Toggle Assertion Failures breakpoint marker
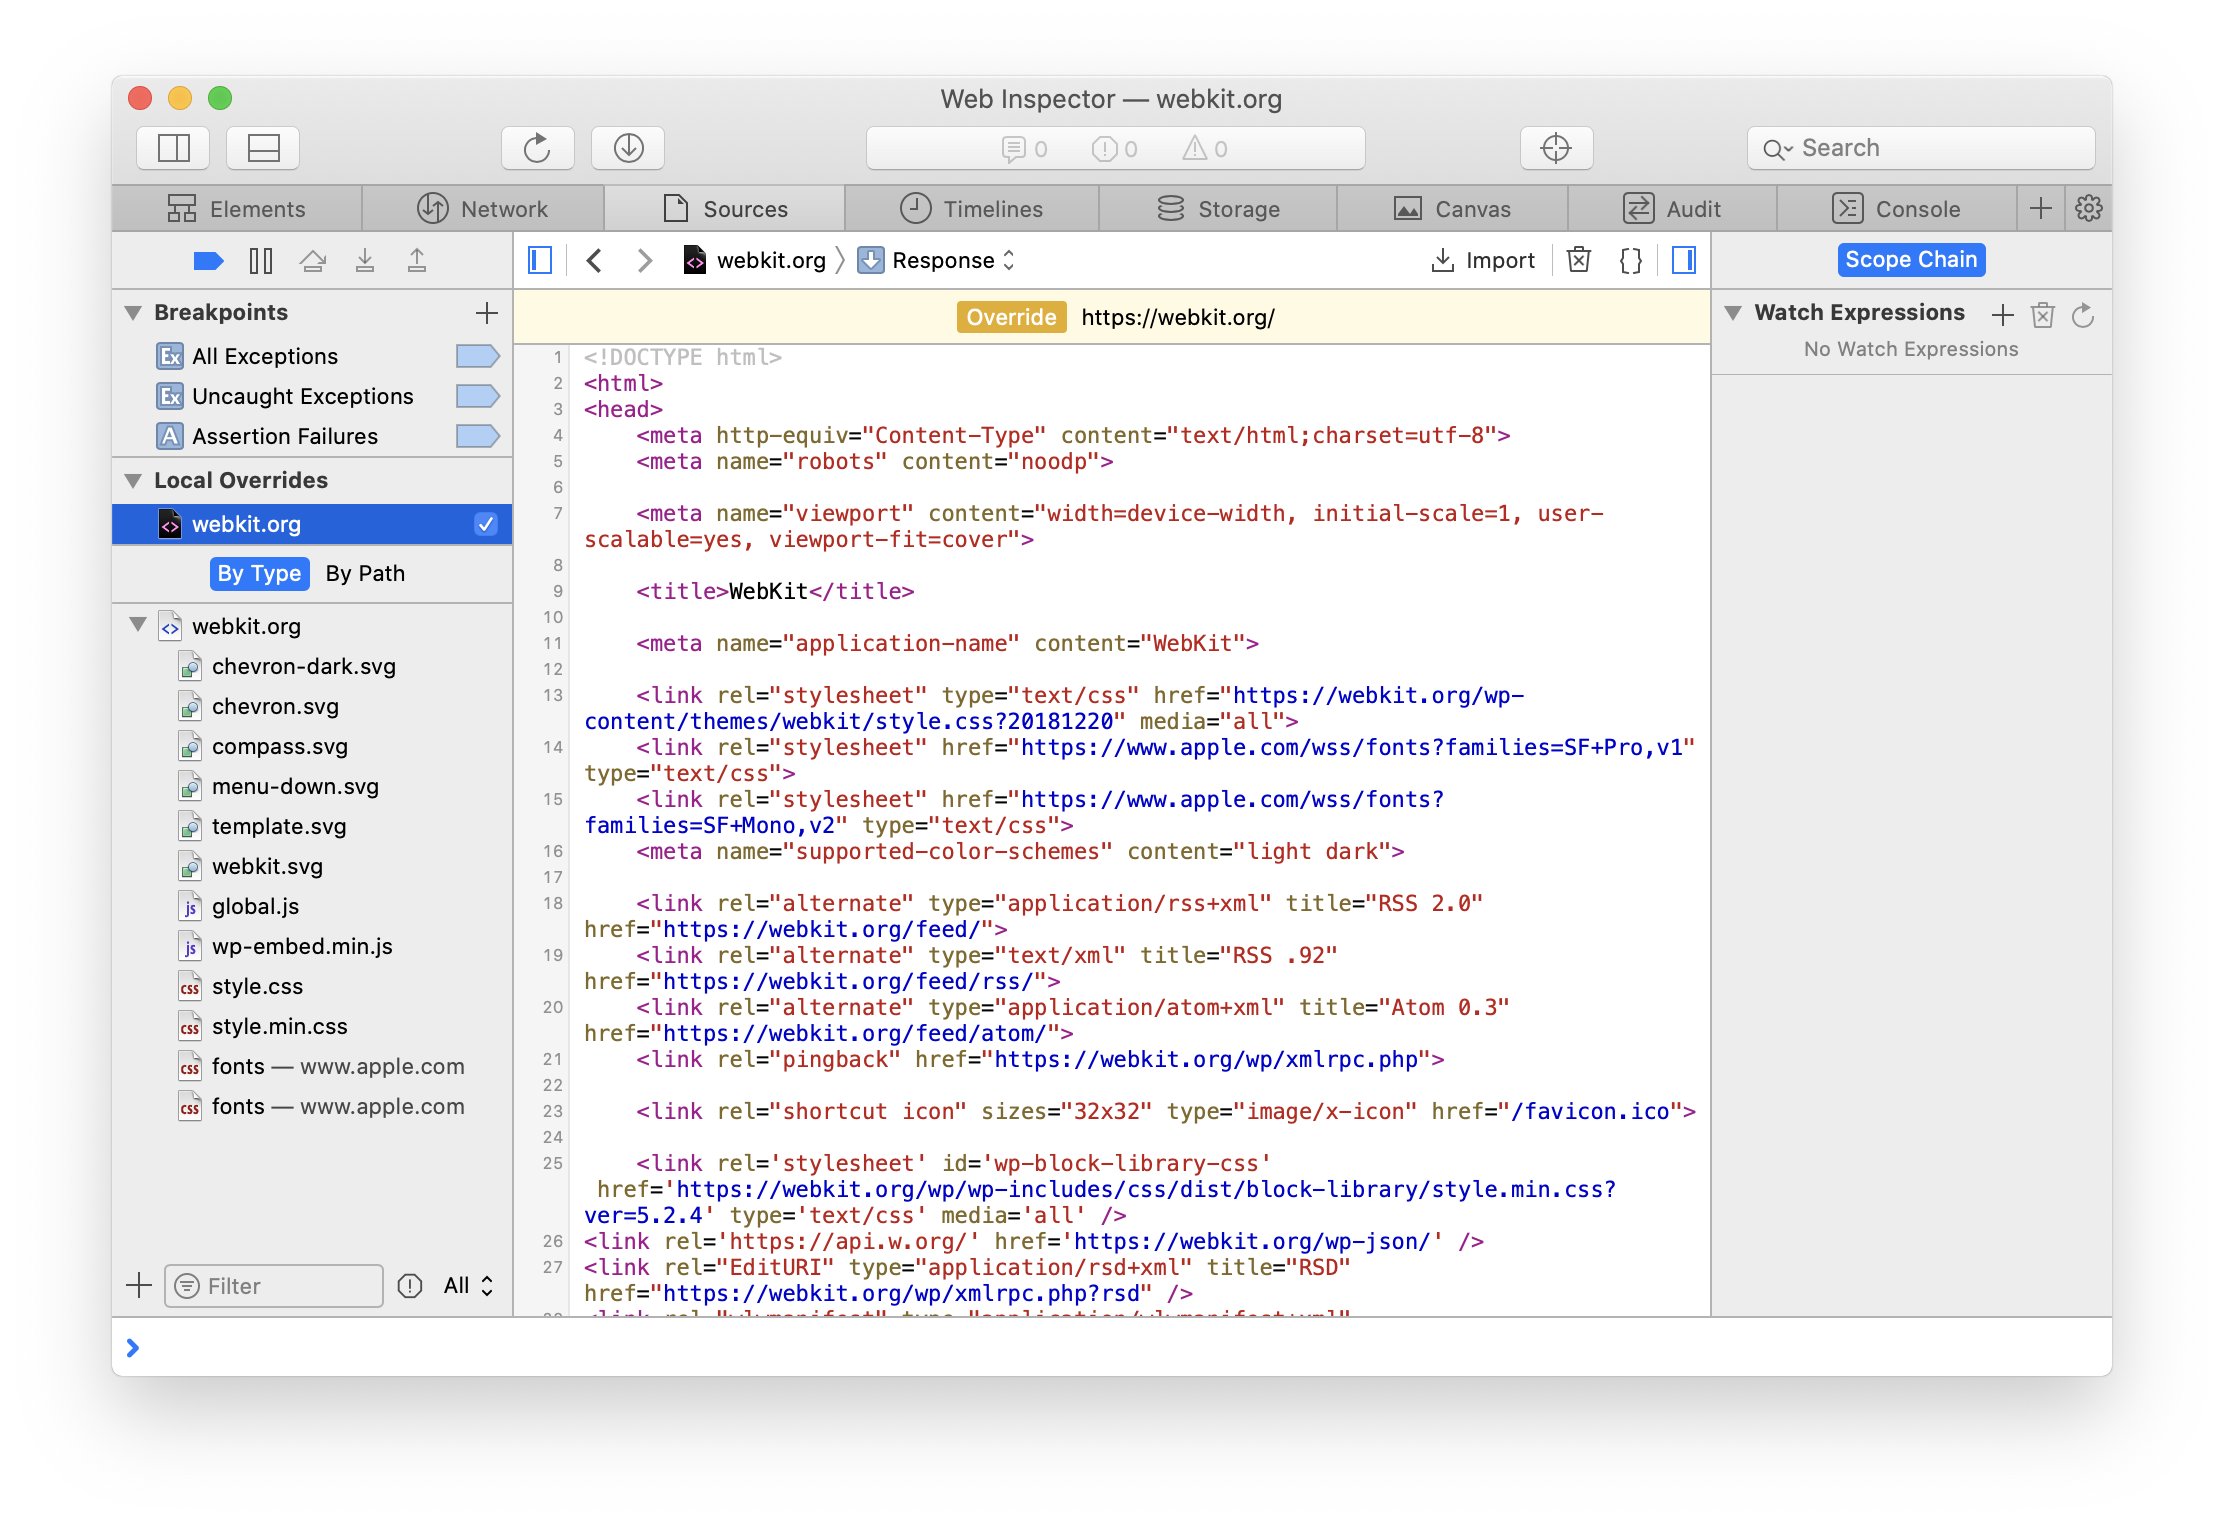Viewport: 2224px width, 1524px height. pyautogui.click(x=478, y=436)
